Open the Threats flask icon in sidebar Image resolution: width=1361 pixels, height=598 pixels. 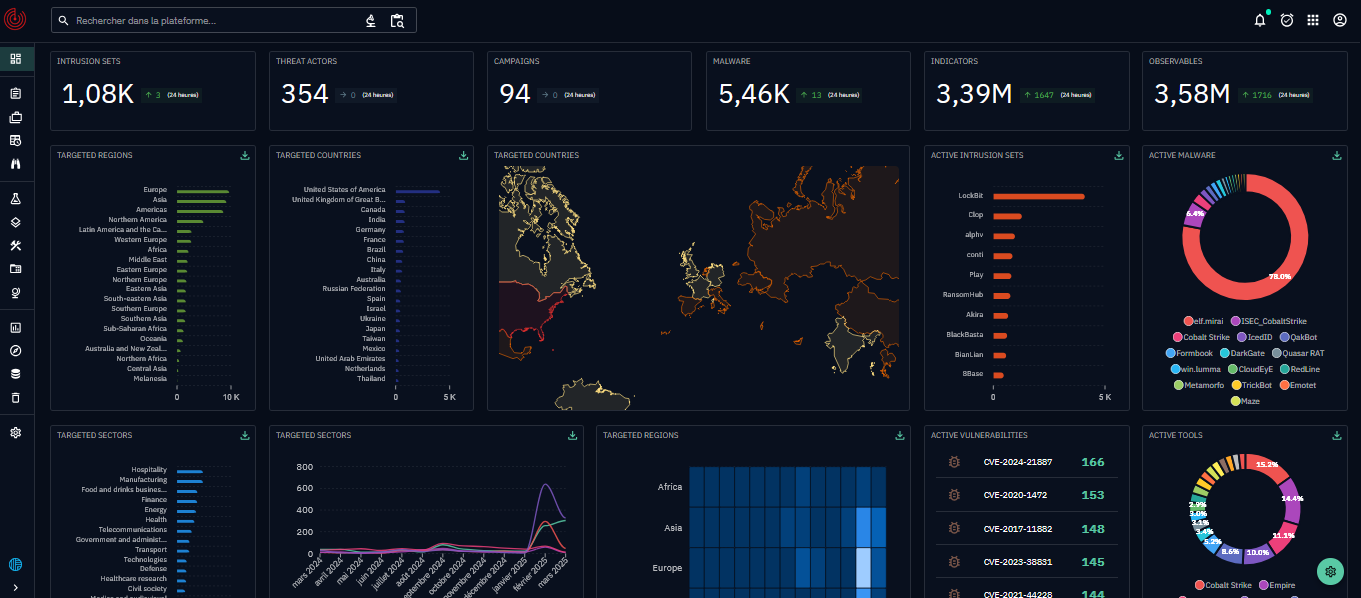pos(16,199)
